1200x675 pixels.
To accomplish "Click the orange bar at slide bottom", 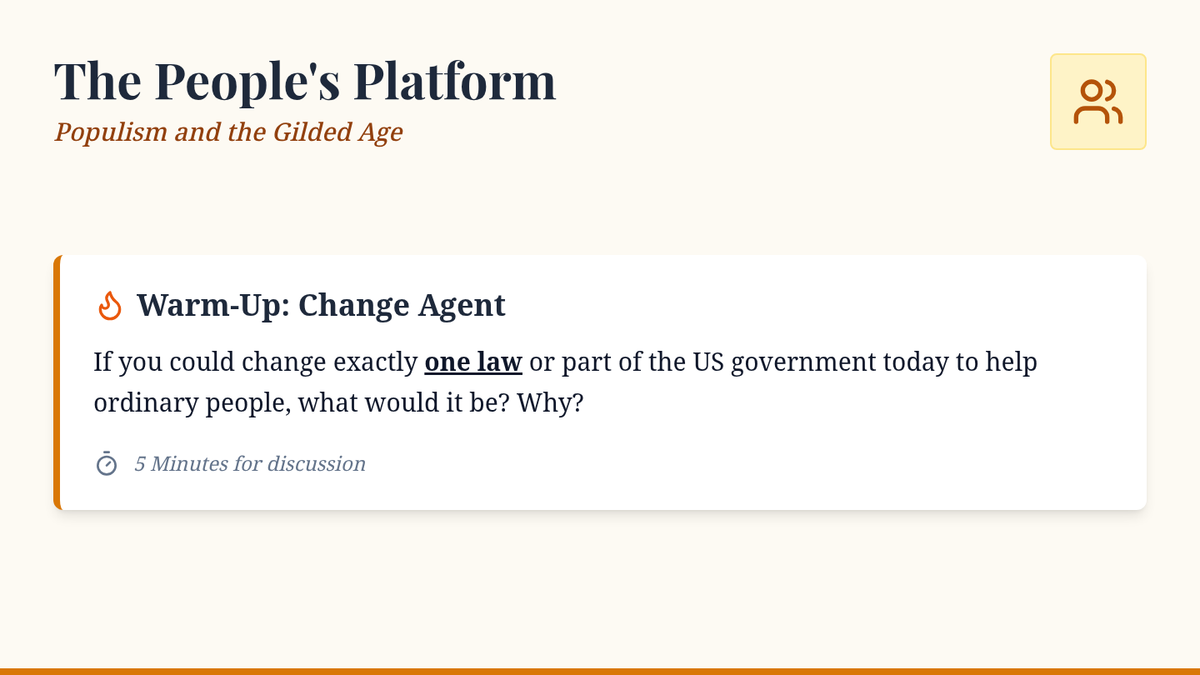I will click(600, 670).
